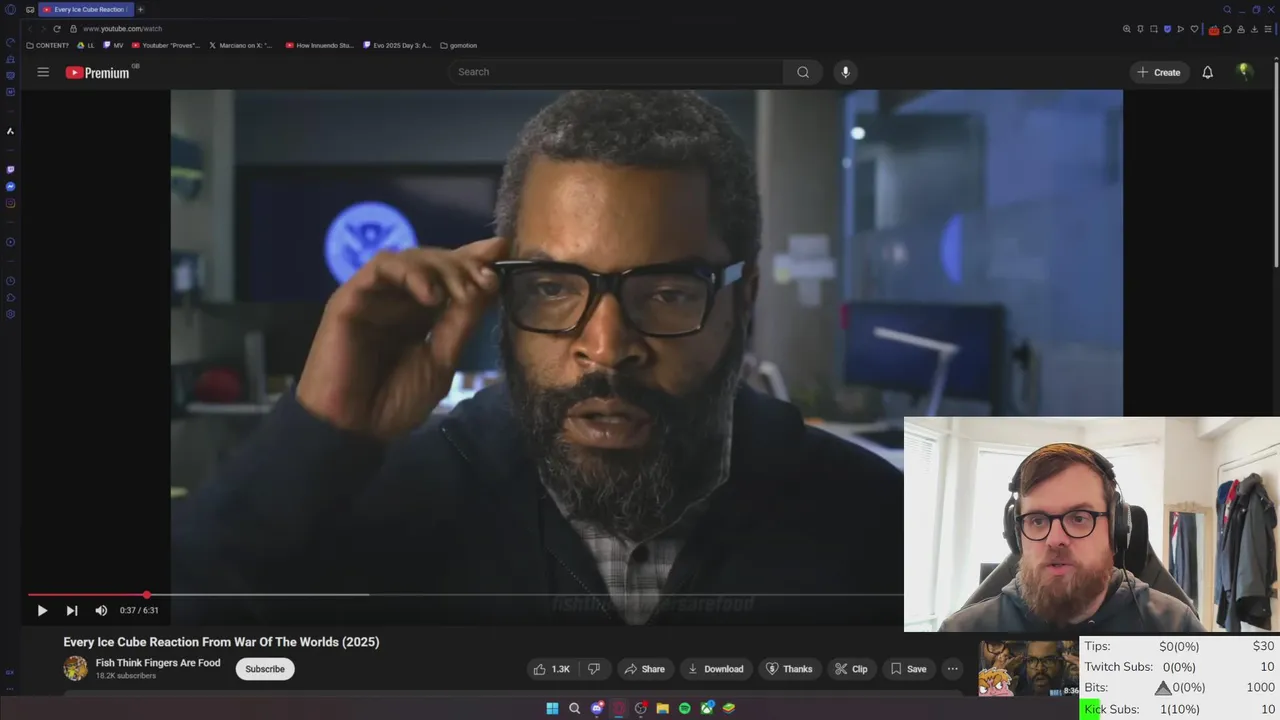The image size is (1280, 720).
Task: Click the snapshot capture icon in toolbar
Action: 1153,29
